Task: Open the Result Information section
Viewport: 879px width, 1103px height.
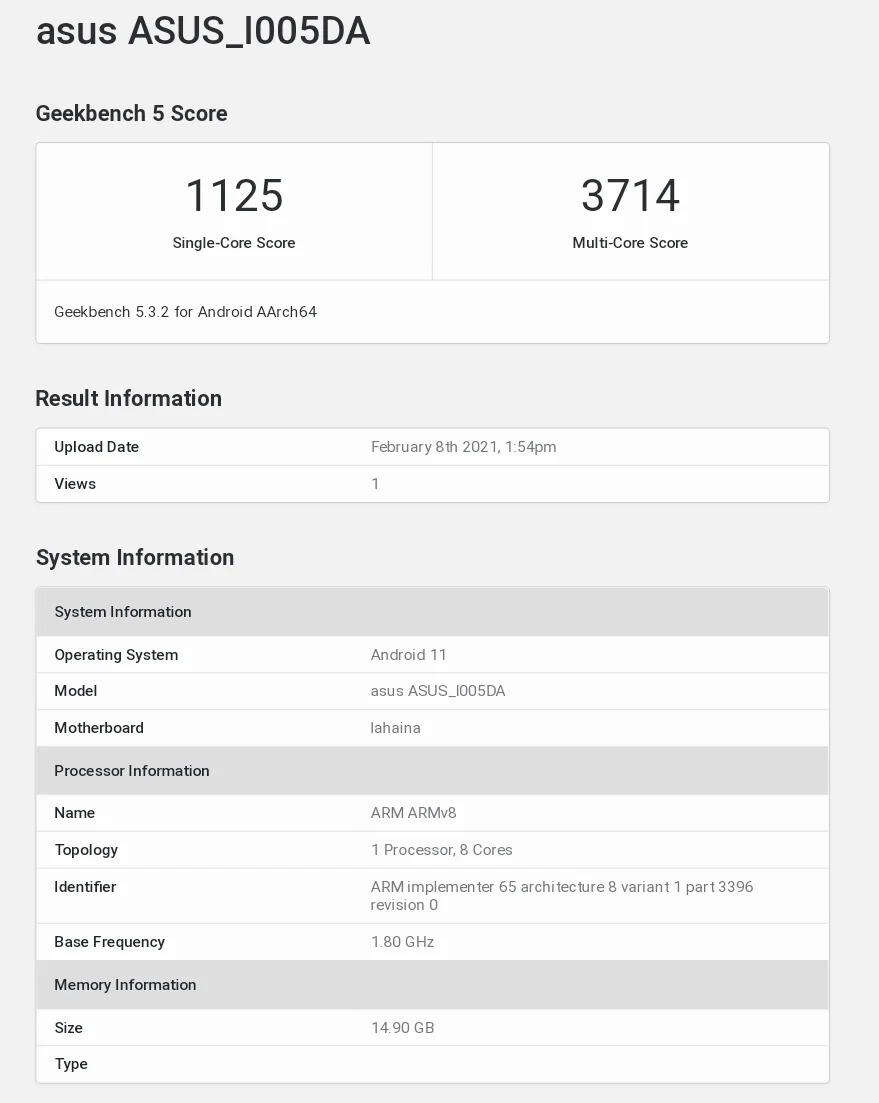Action: [x=128, y=398]
